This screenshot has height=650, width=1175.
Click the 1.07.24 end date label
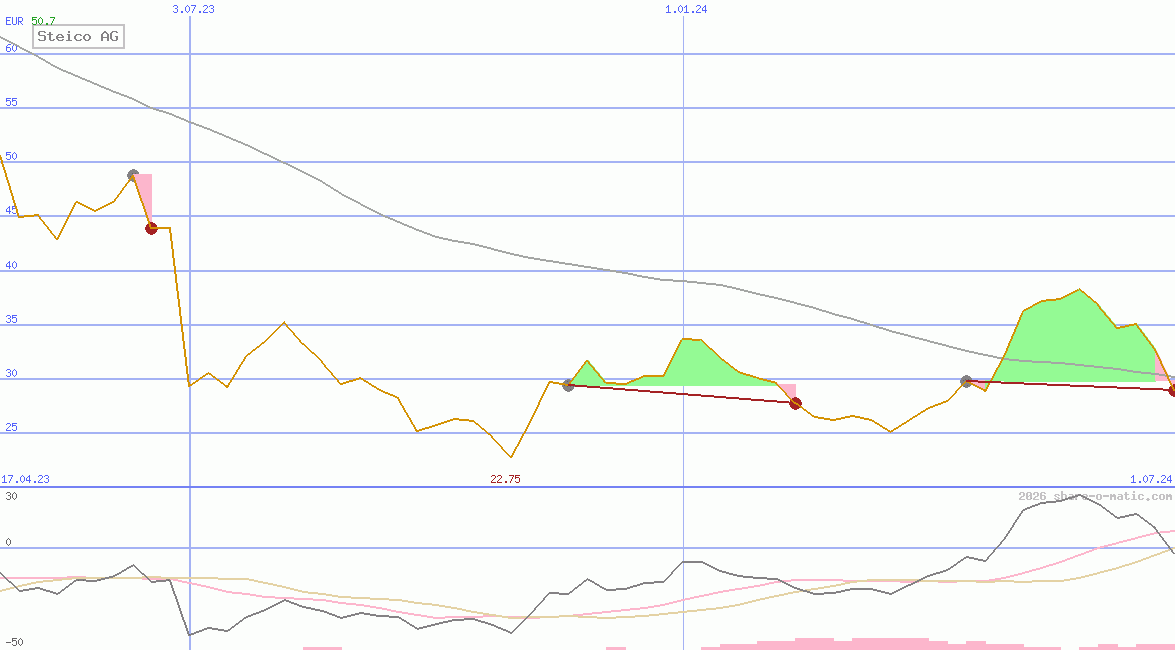click(1150, 479)
